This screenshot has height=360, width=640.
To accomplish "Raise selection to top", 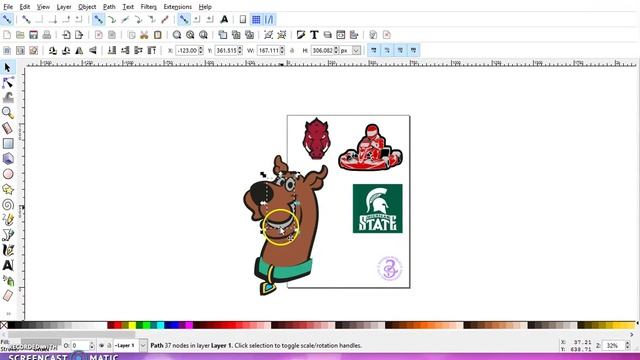I will pos(151,50).
